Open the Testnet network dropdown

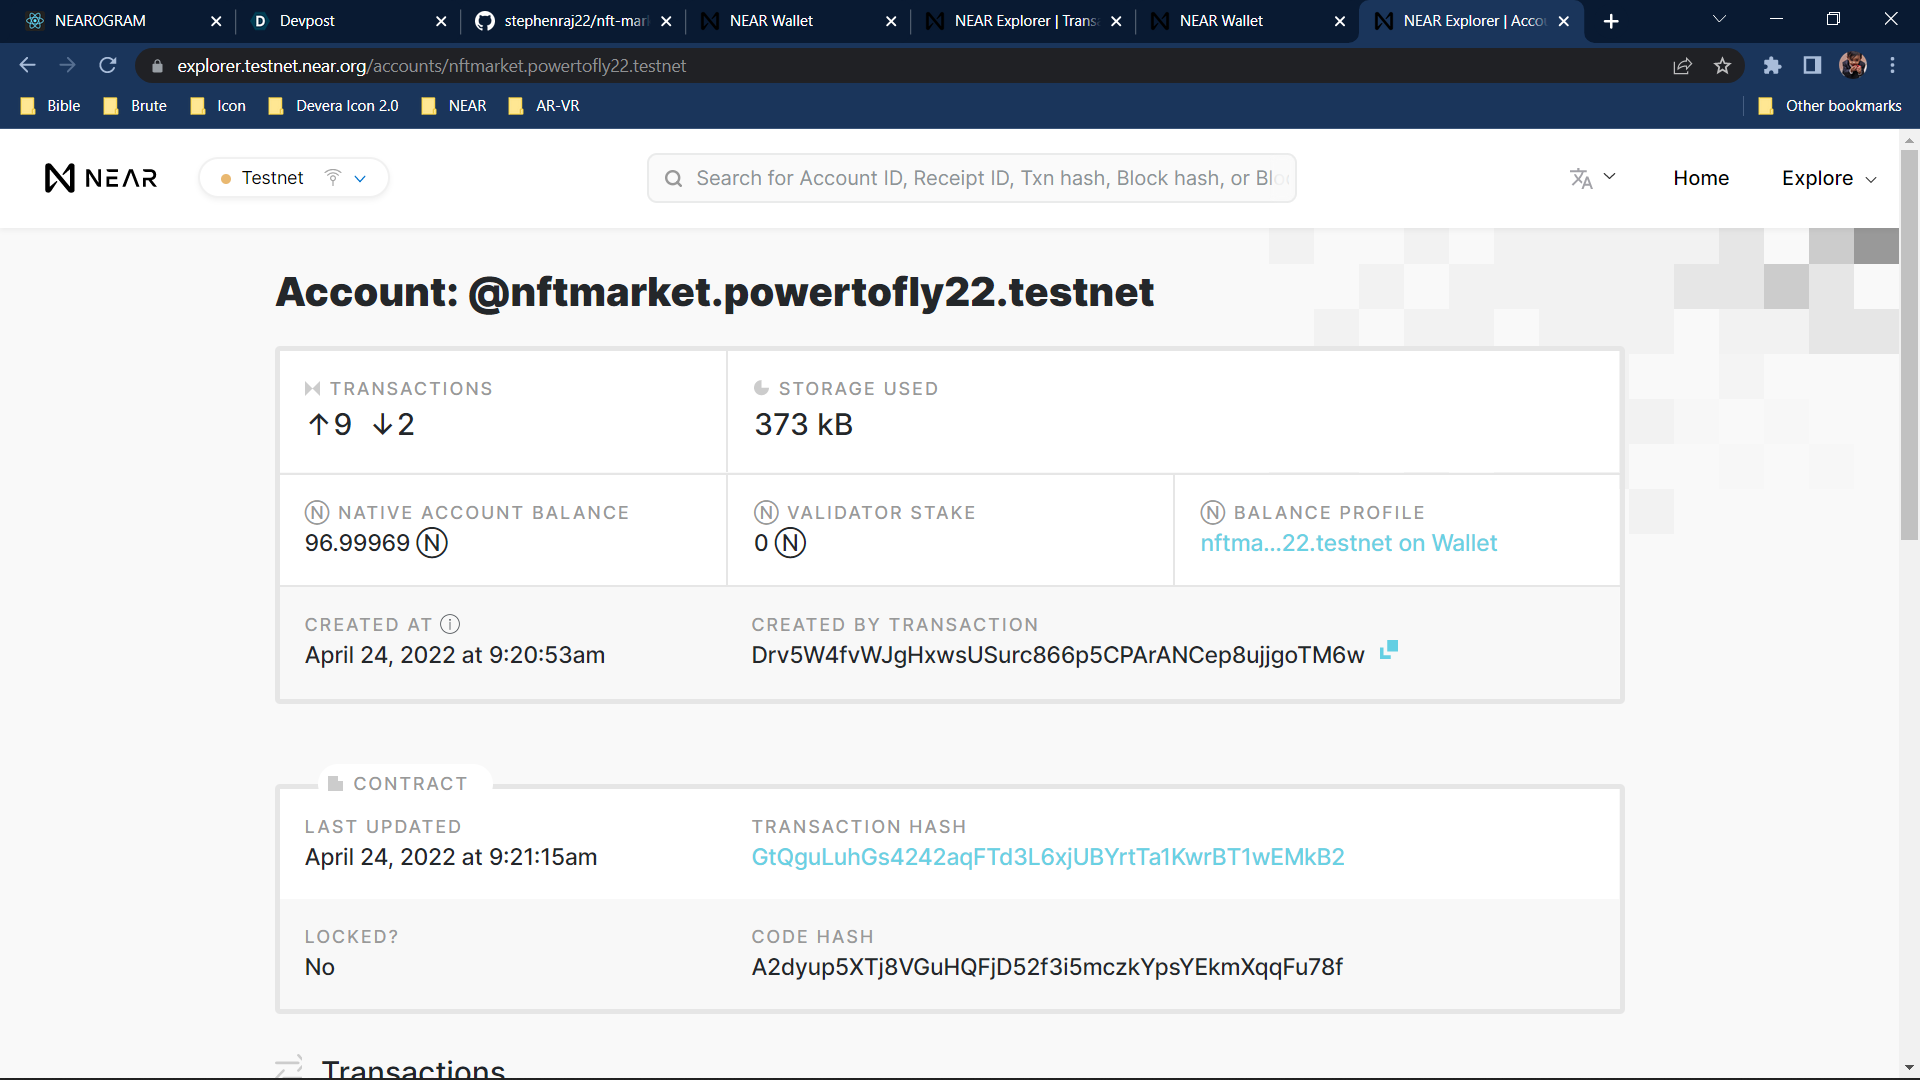point(294,178)
